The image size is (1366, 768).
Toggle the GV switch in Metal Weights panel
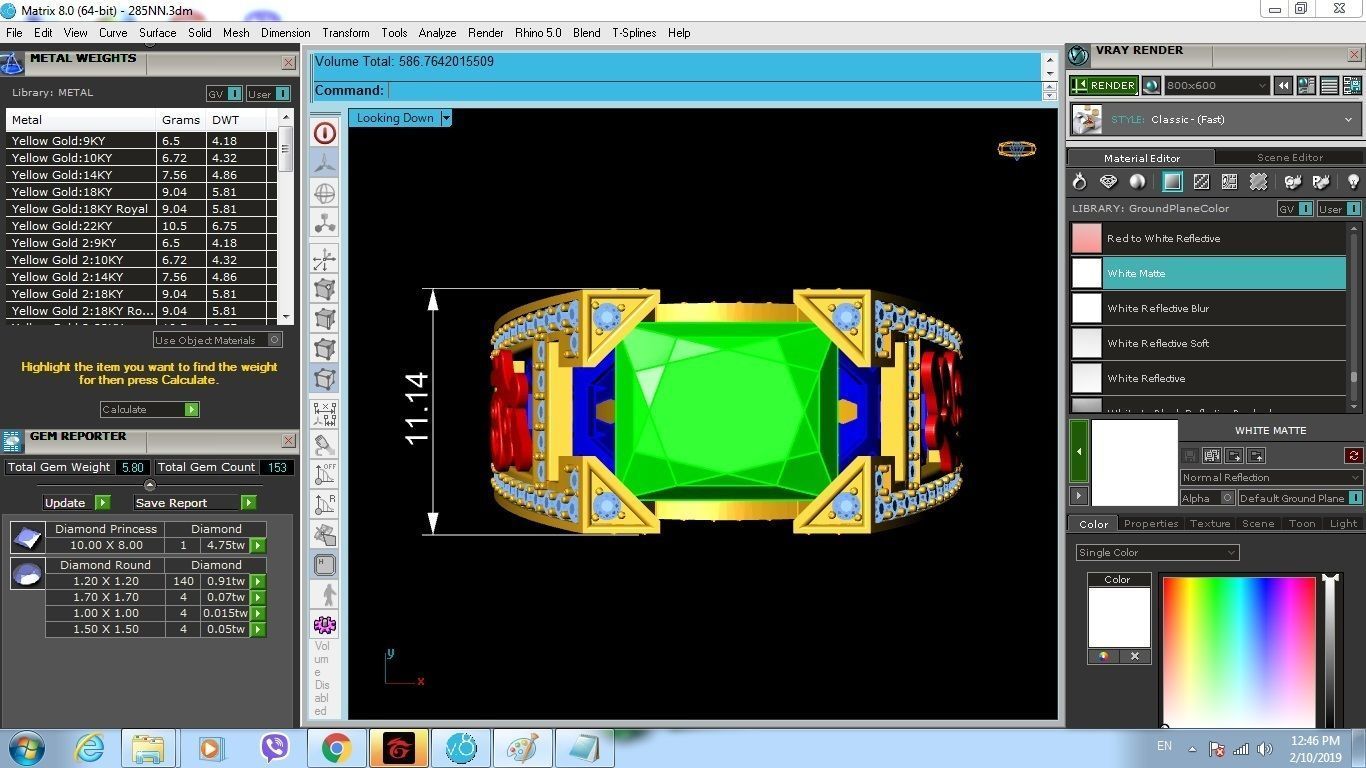pos(224,94)
